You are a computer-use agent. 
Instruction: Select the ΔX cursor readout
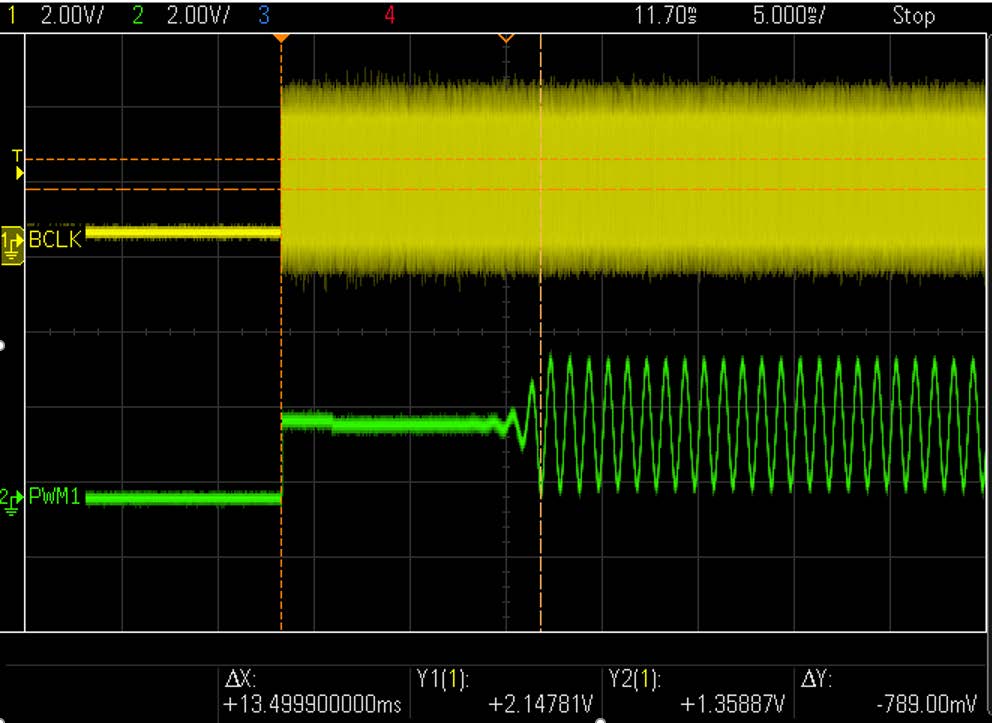tap(315, 693)
